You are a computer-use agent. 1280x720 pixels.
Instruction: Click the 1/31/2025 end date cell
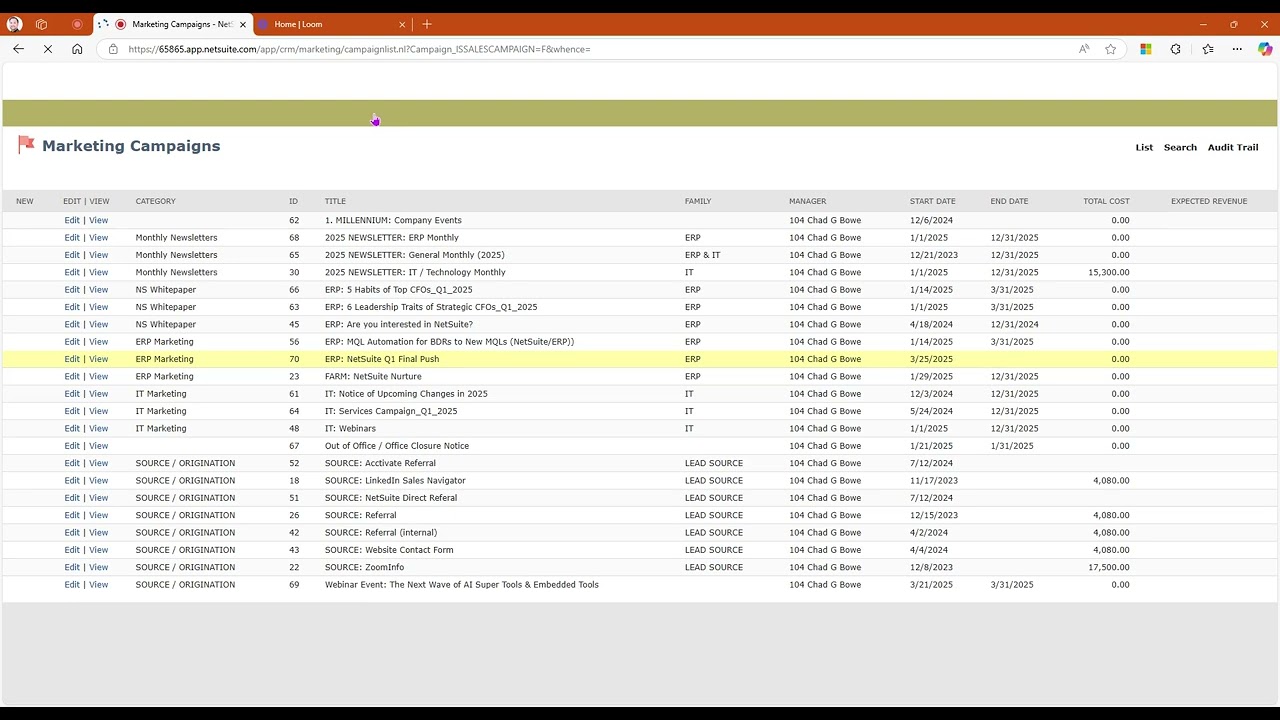pyautogui.click(x=1012, y=446)
